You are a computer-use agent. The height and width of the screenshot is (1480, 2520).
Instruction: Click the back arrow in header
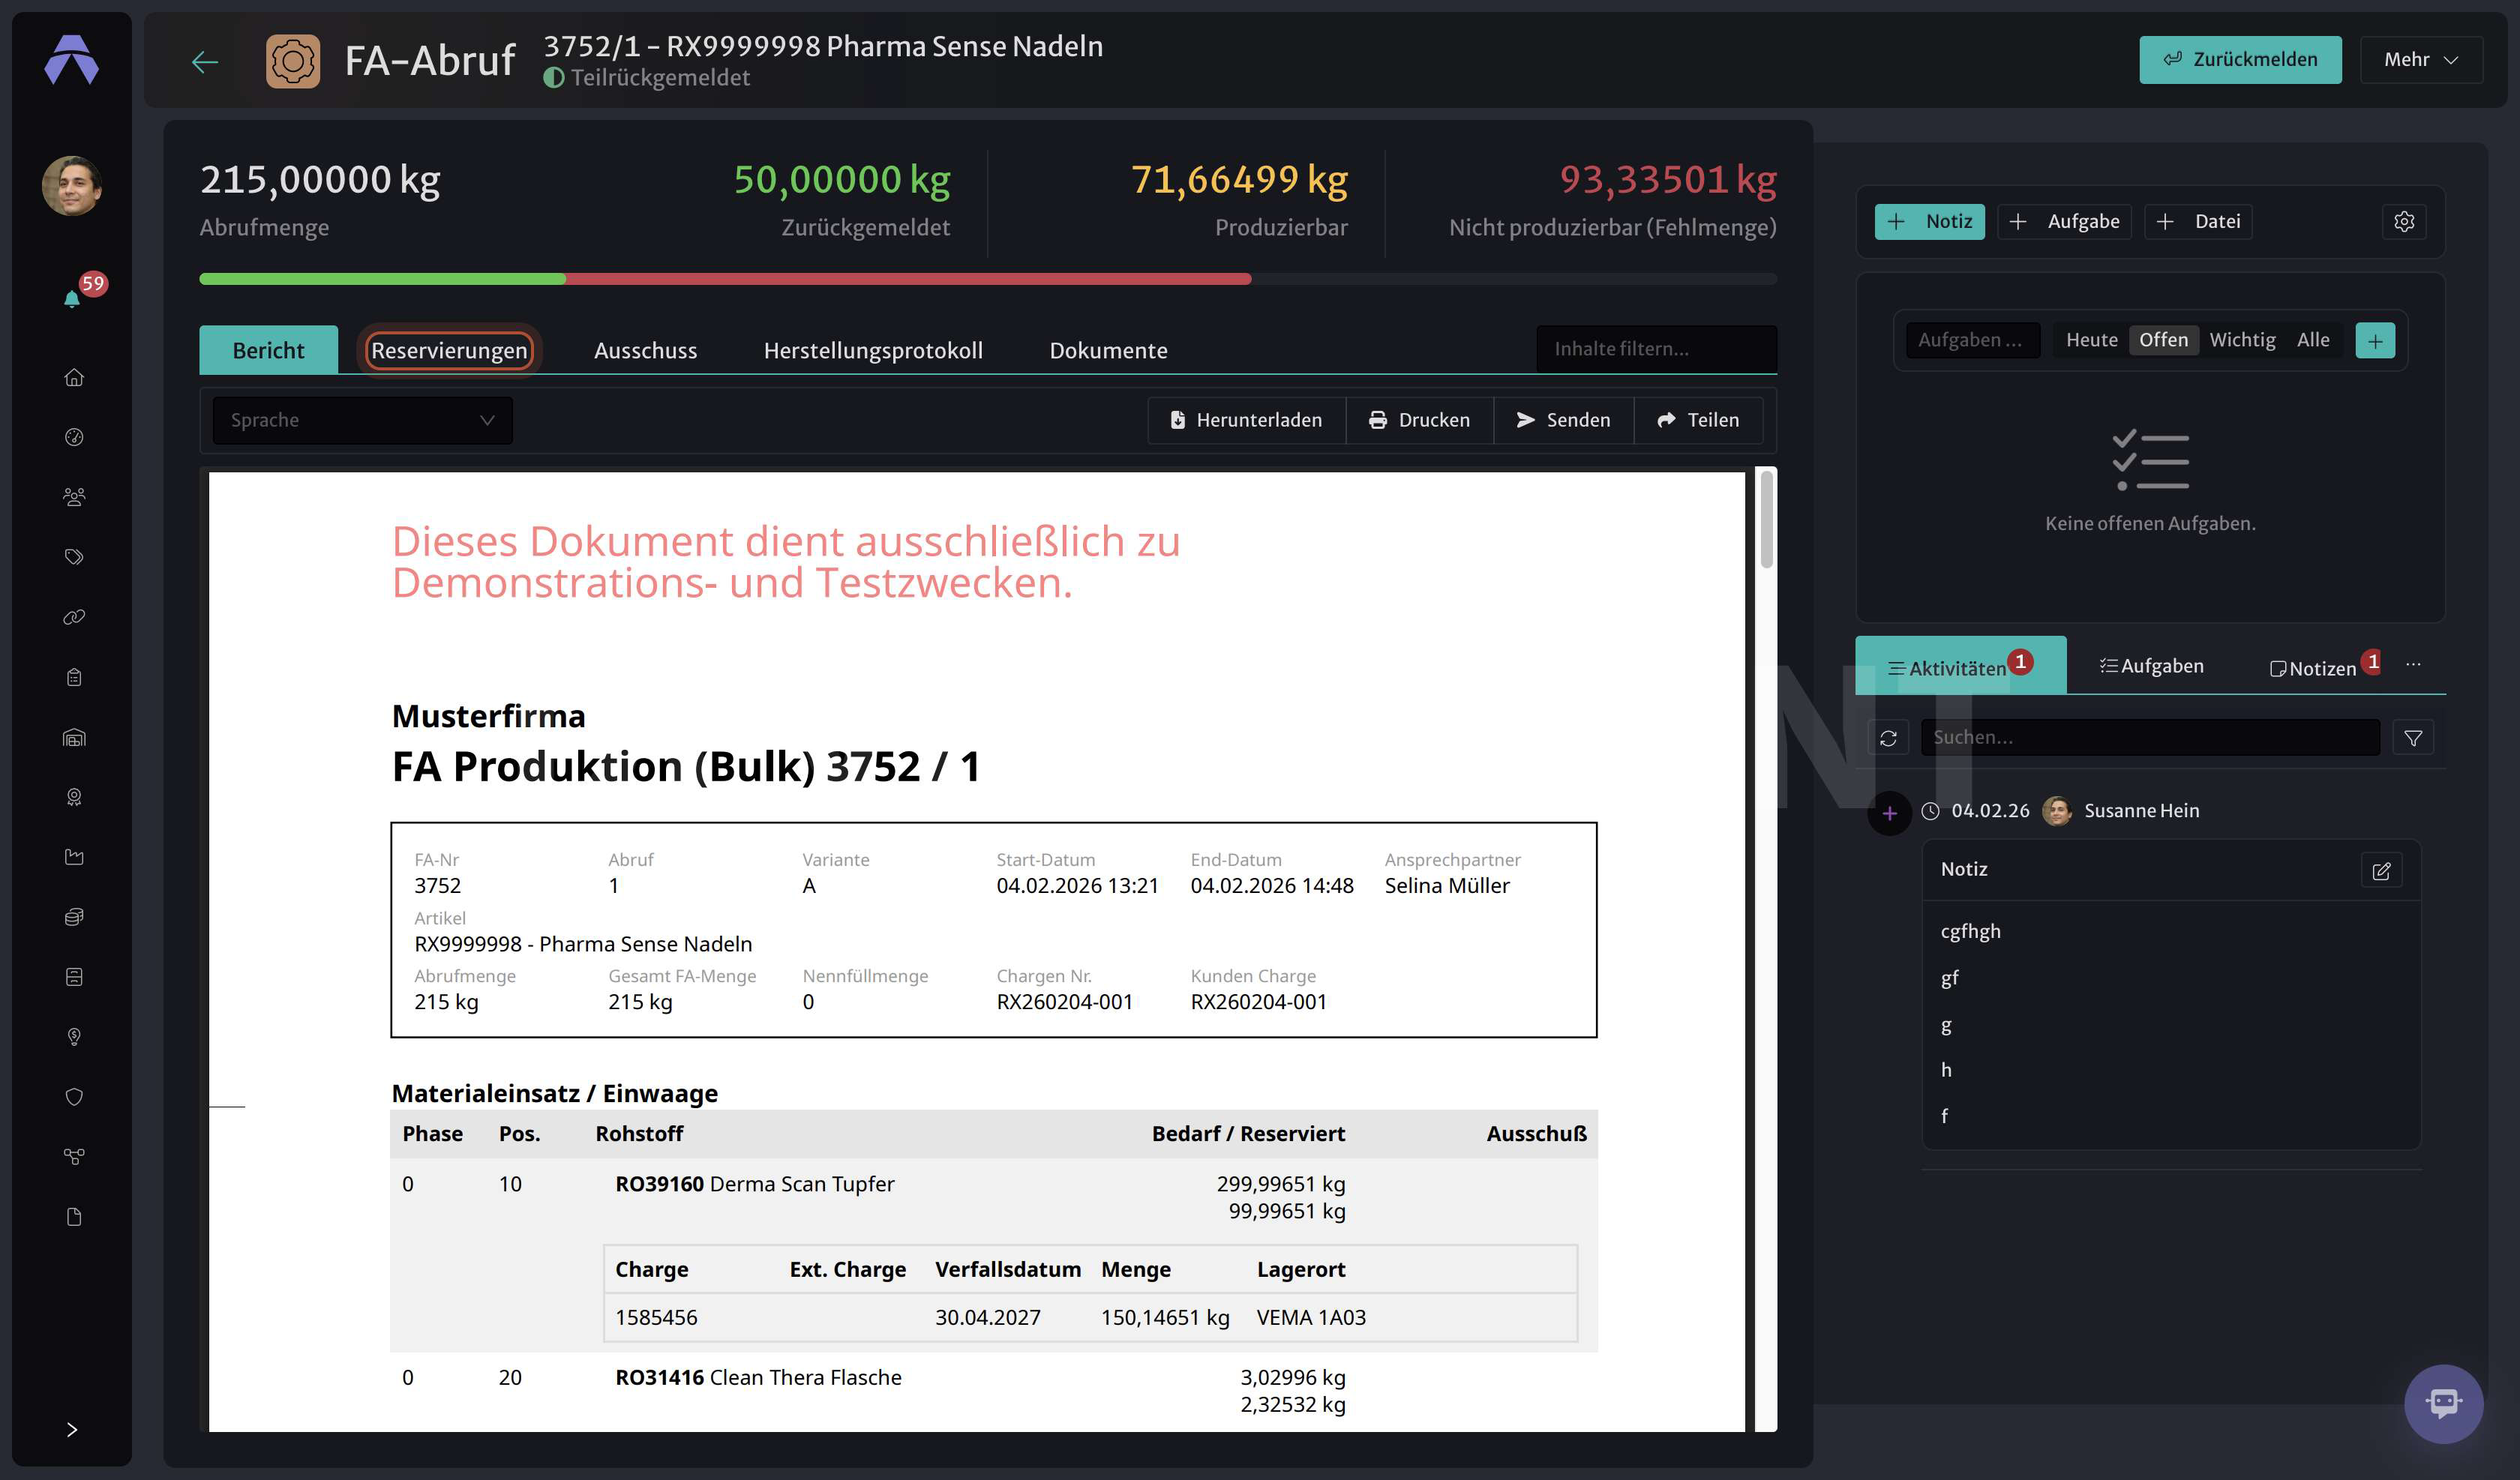[204, 61]
